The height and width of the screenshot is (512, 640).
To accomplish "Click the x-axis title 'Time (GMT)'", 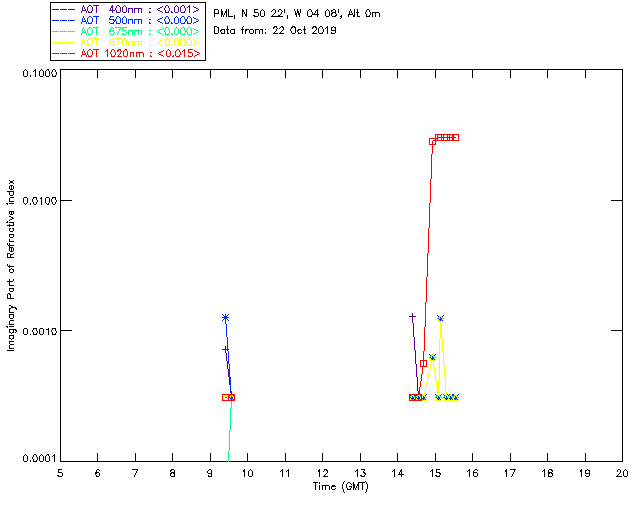I will coord(340,487).
